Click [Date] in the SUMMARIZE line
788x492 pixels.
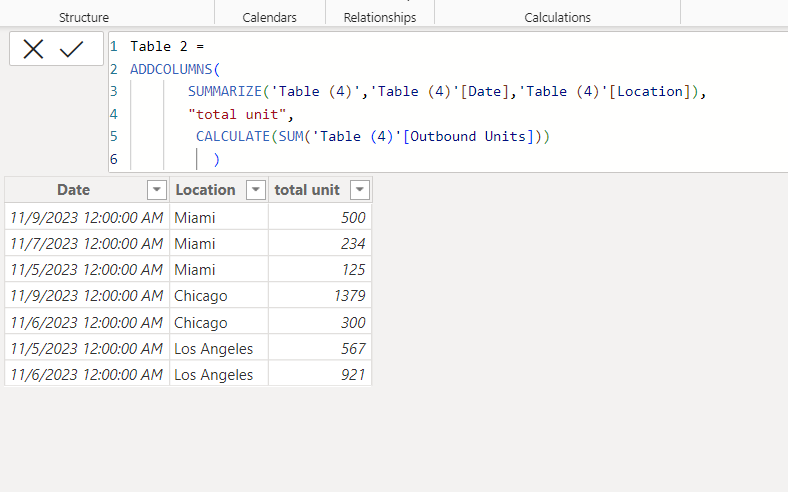coord(485,91)
